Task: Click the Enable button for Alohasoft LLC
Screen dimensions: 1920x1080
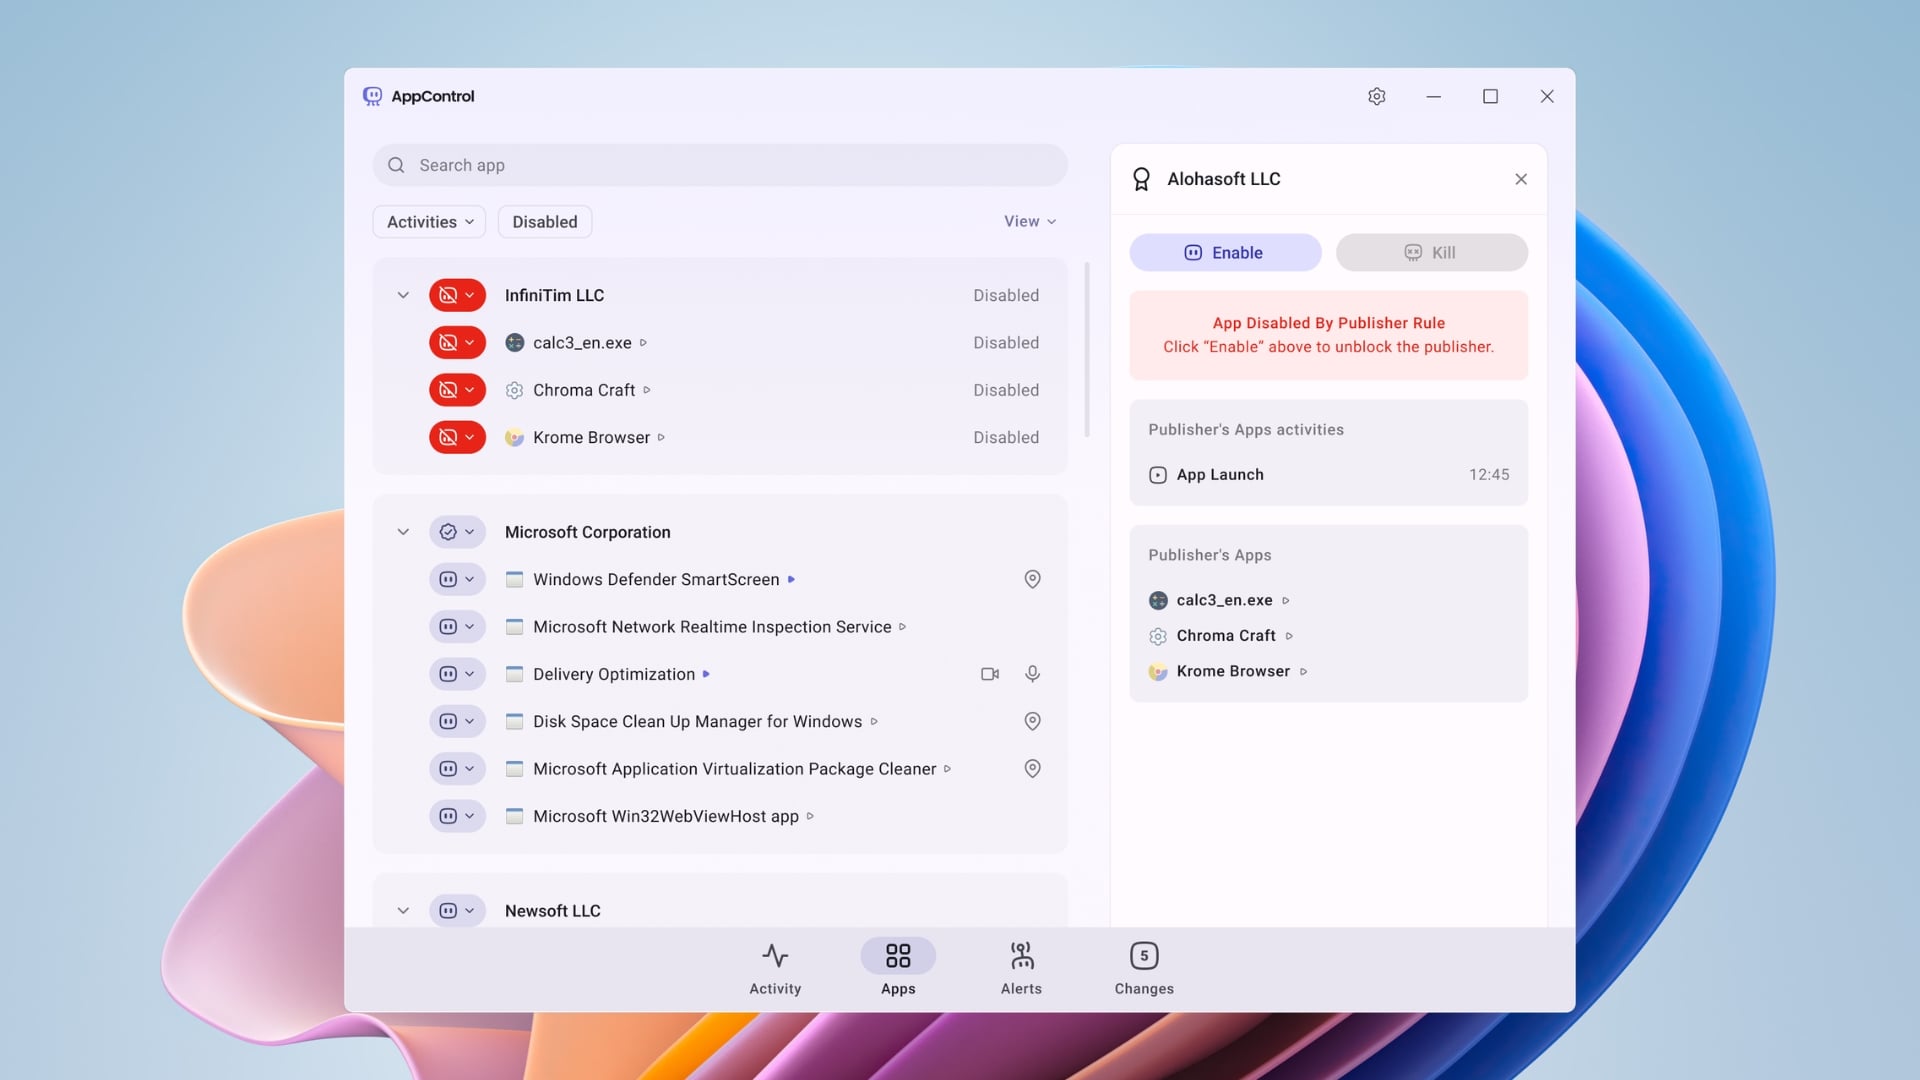Action: tap(1225, 253)
